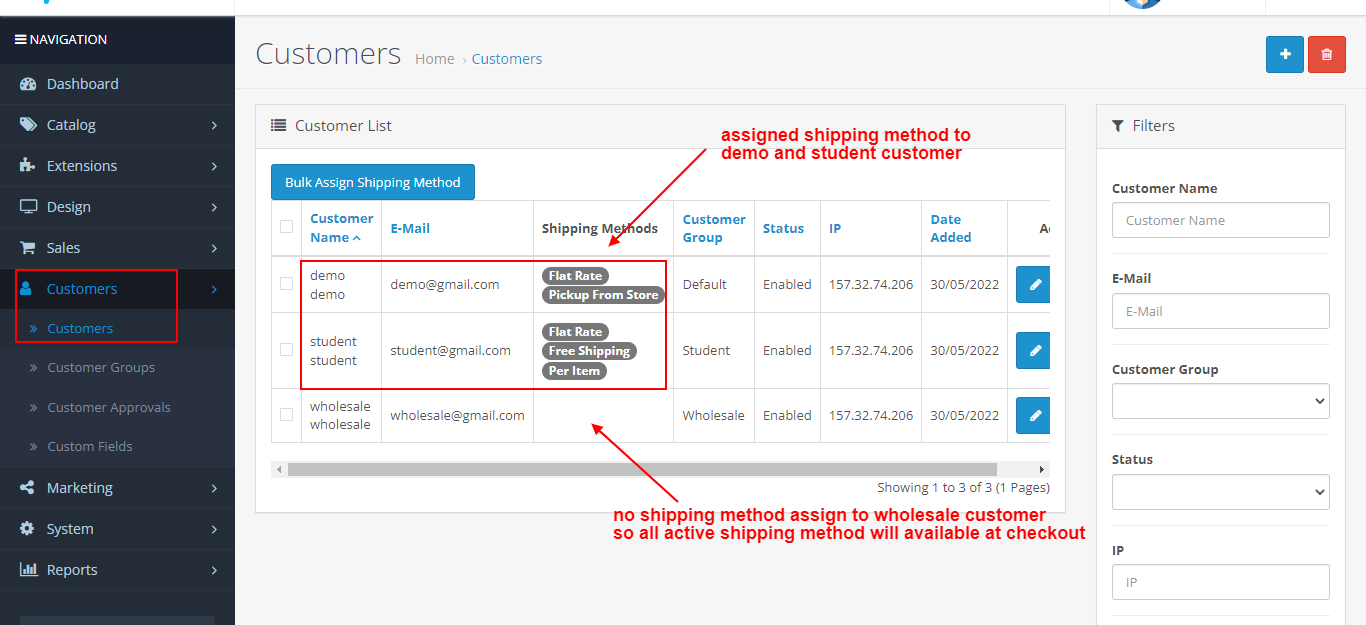1366x625 pixels.
Task: Select the wholesale customer's row checkbox
Action: click(x=286, y=415)
